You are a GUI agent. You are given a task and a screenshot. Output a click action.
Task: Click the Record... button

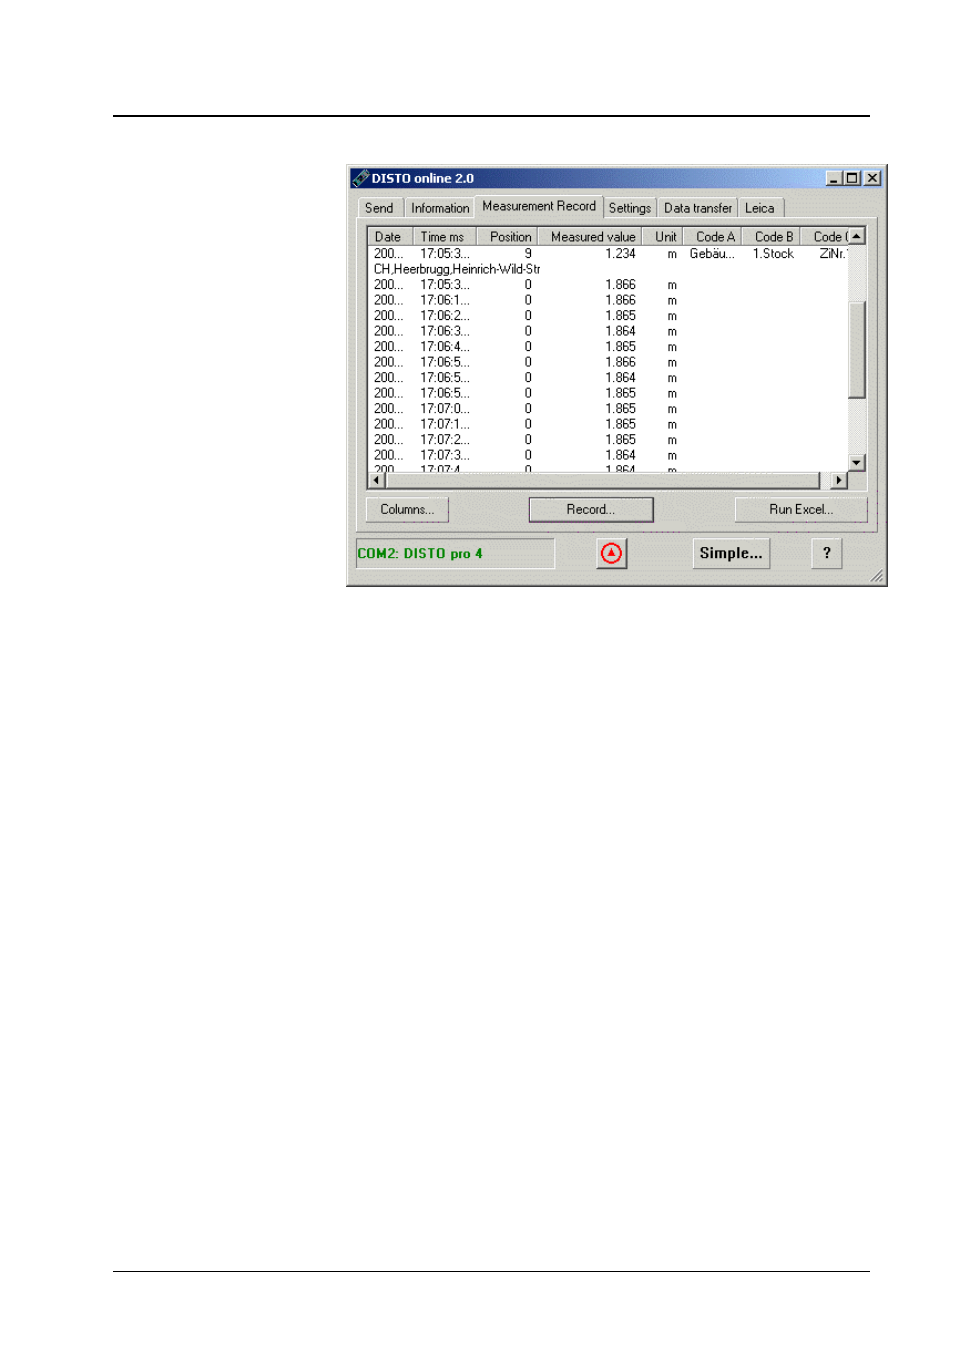(591, 509)
